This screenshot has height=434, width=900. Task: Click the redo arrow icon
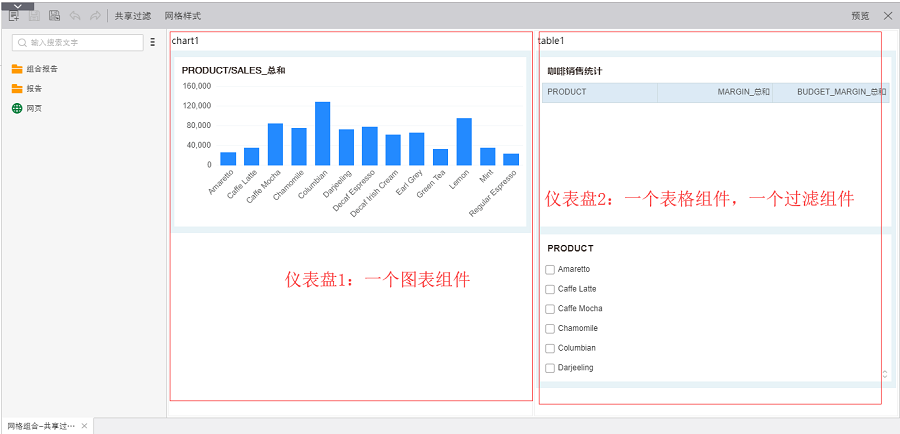tap(95, 16)
